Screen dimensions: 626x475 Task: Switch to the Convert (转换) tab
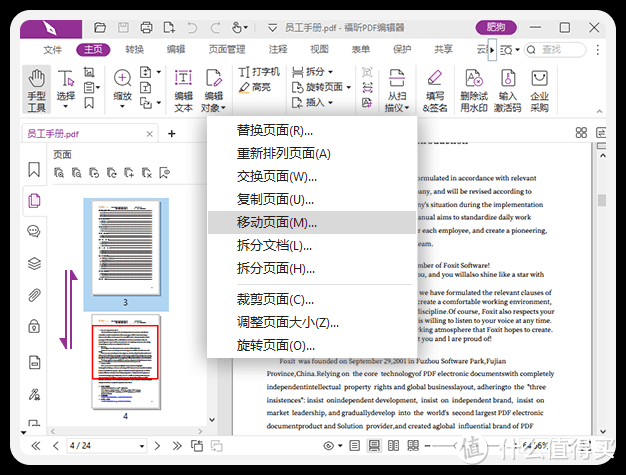click(x=135, y=49)
